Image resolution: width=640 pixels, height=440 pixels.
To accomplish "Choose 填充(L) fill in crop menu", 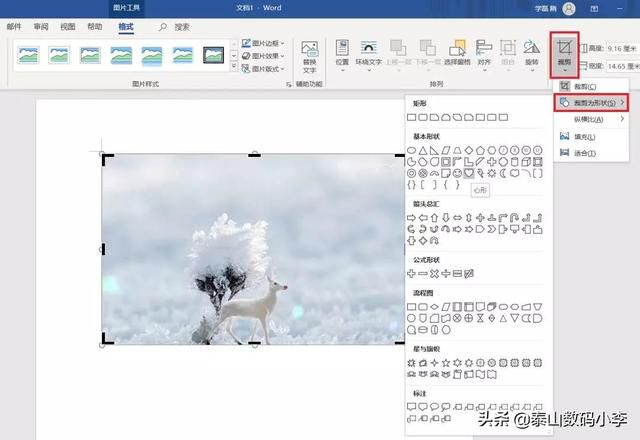I will [x=591, y=136].
